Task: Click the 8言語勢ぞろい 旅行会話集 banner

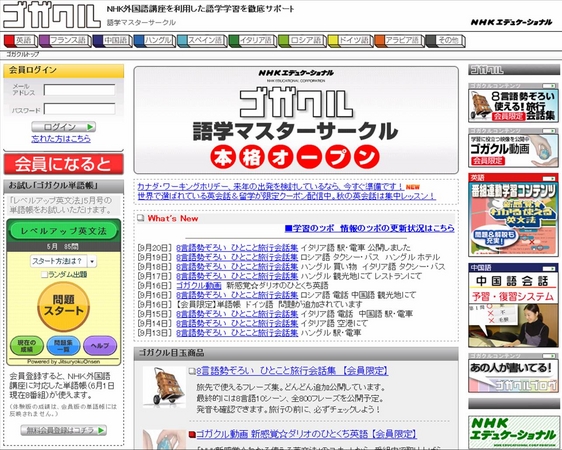Action: click(x=513, y=105)
